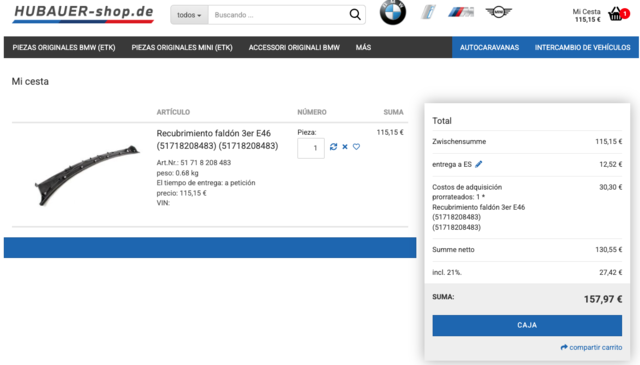Open the 'todos' search category dropdown
640x365 pixels.
189,15
